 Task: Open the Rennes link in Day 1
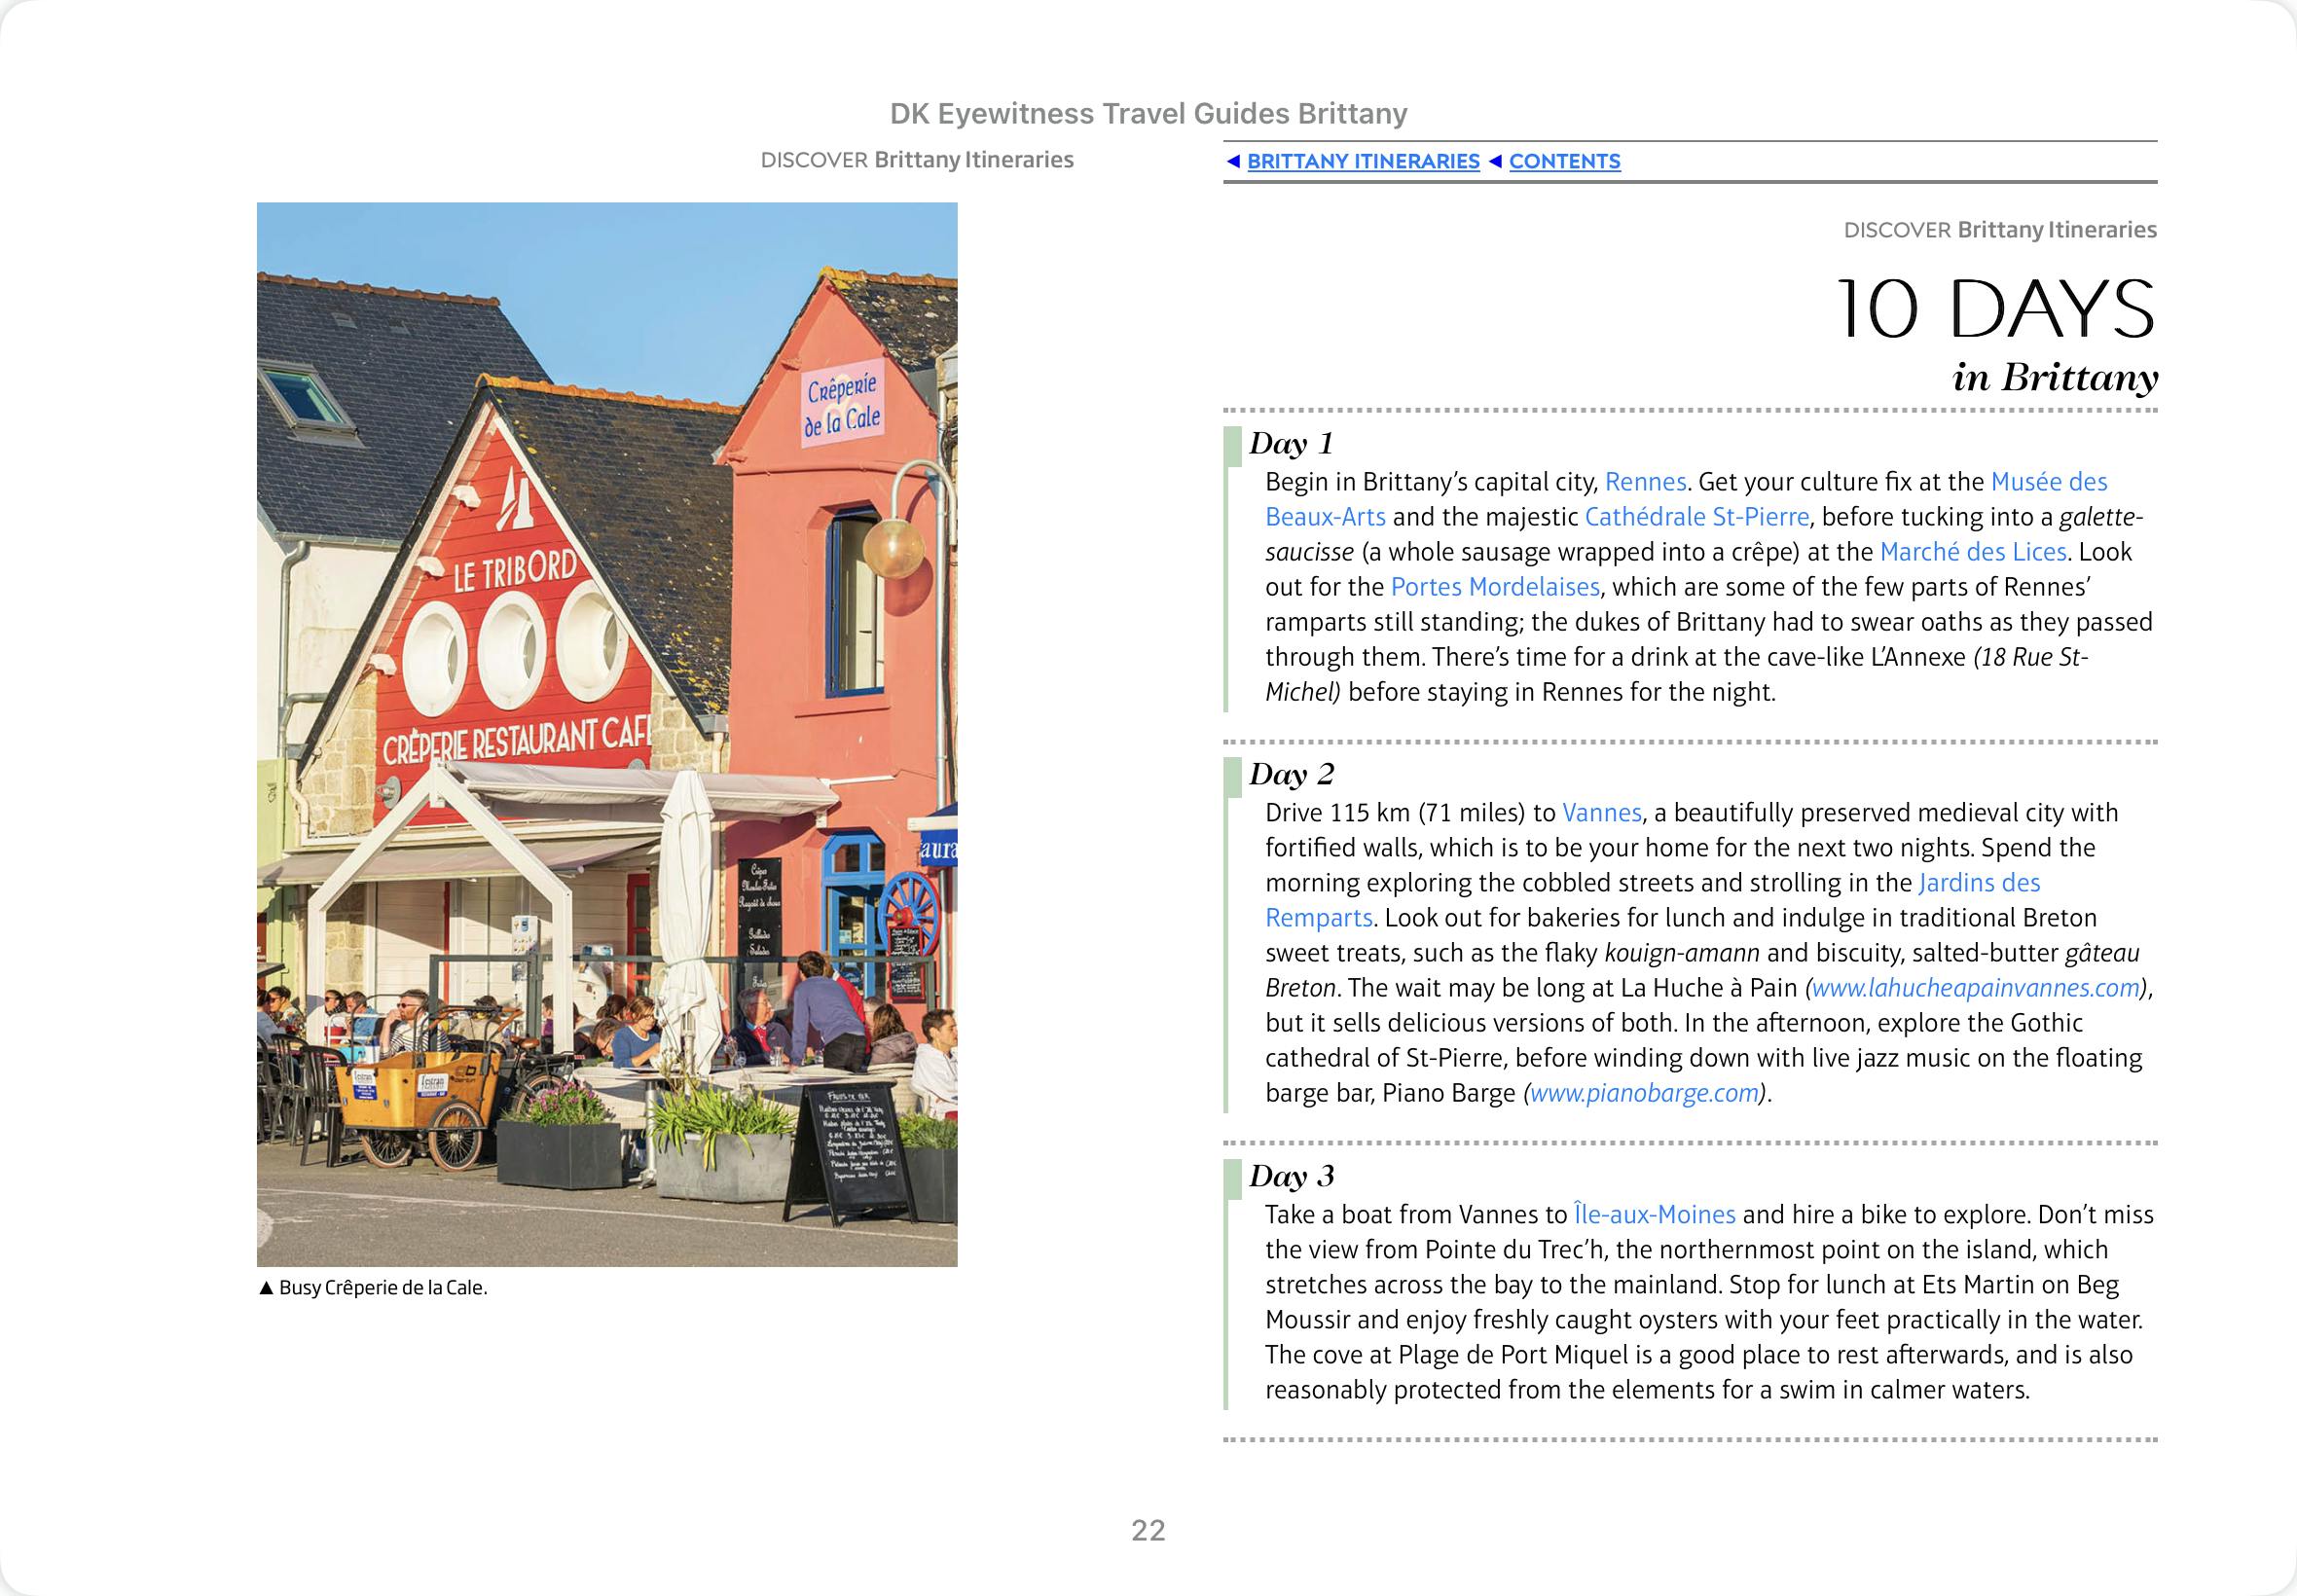tap(1645, 482)
